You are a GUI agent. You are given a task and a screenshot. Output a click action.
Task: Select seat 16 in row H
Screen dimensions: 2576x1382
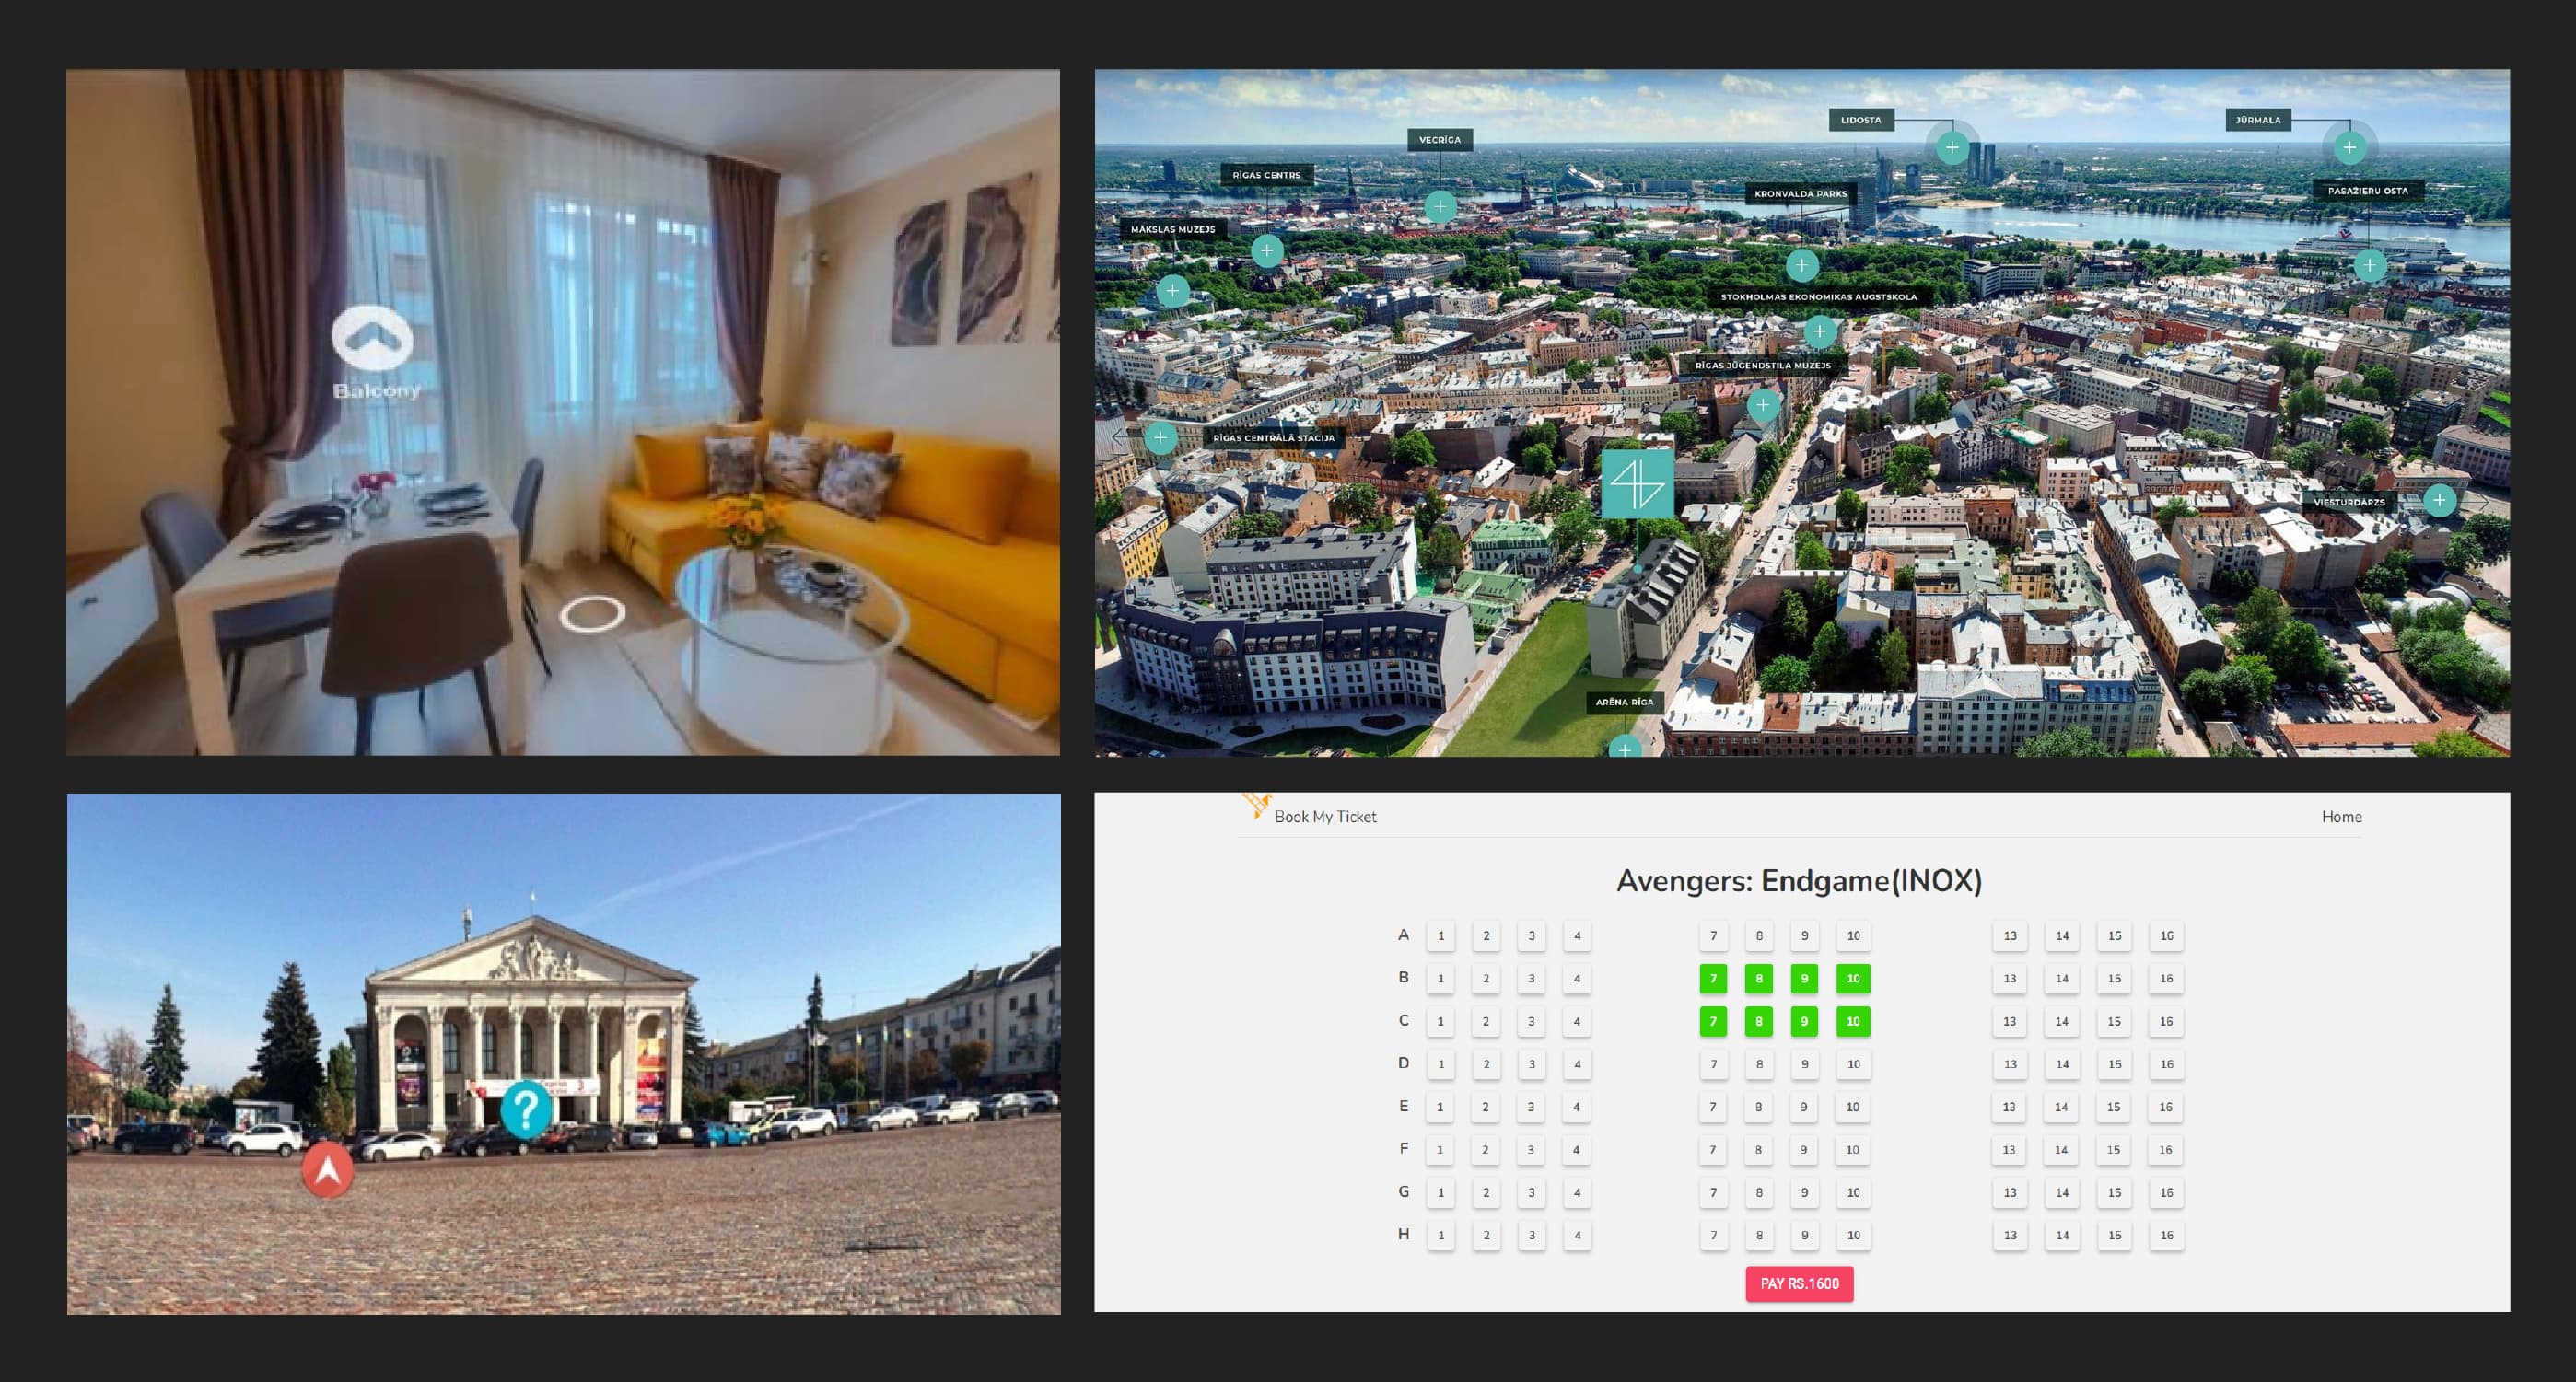pos(2166,1236)
